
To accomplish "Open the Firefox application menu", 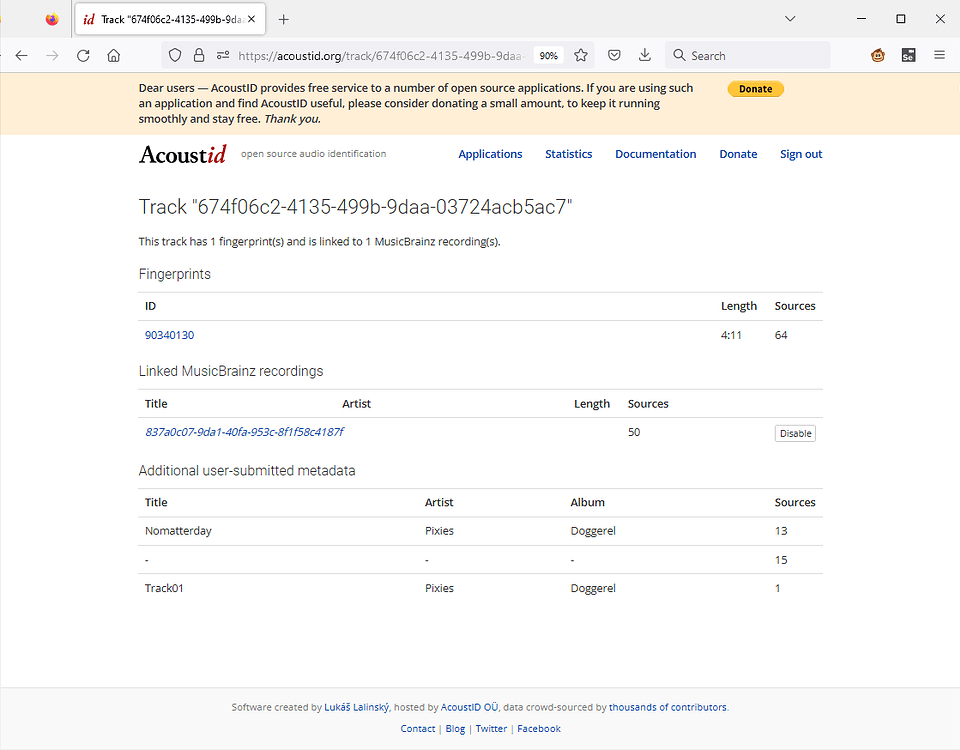I will point(938,55).
